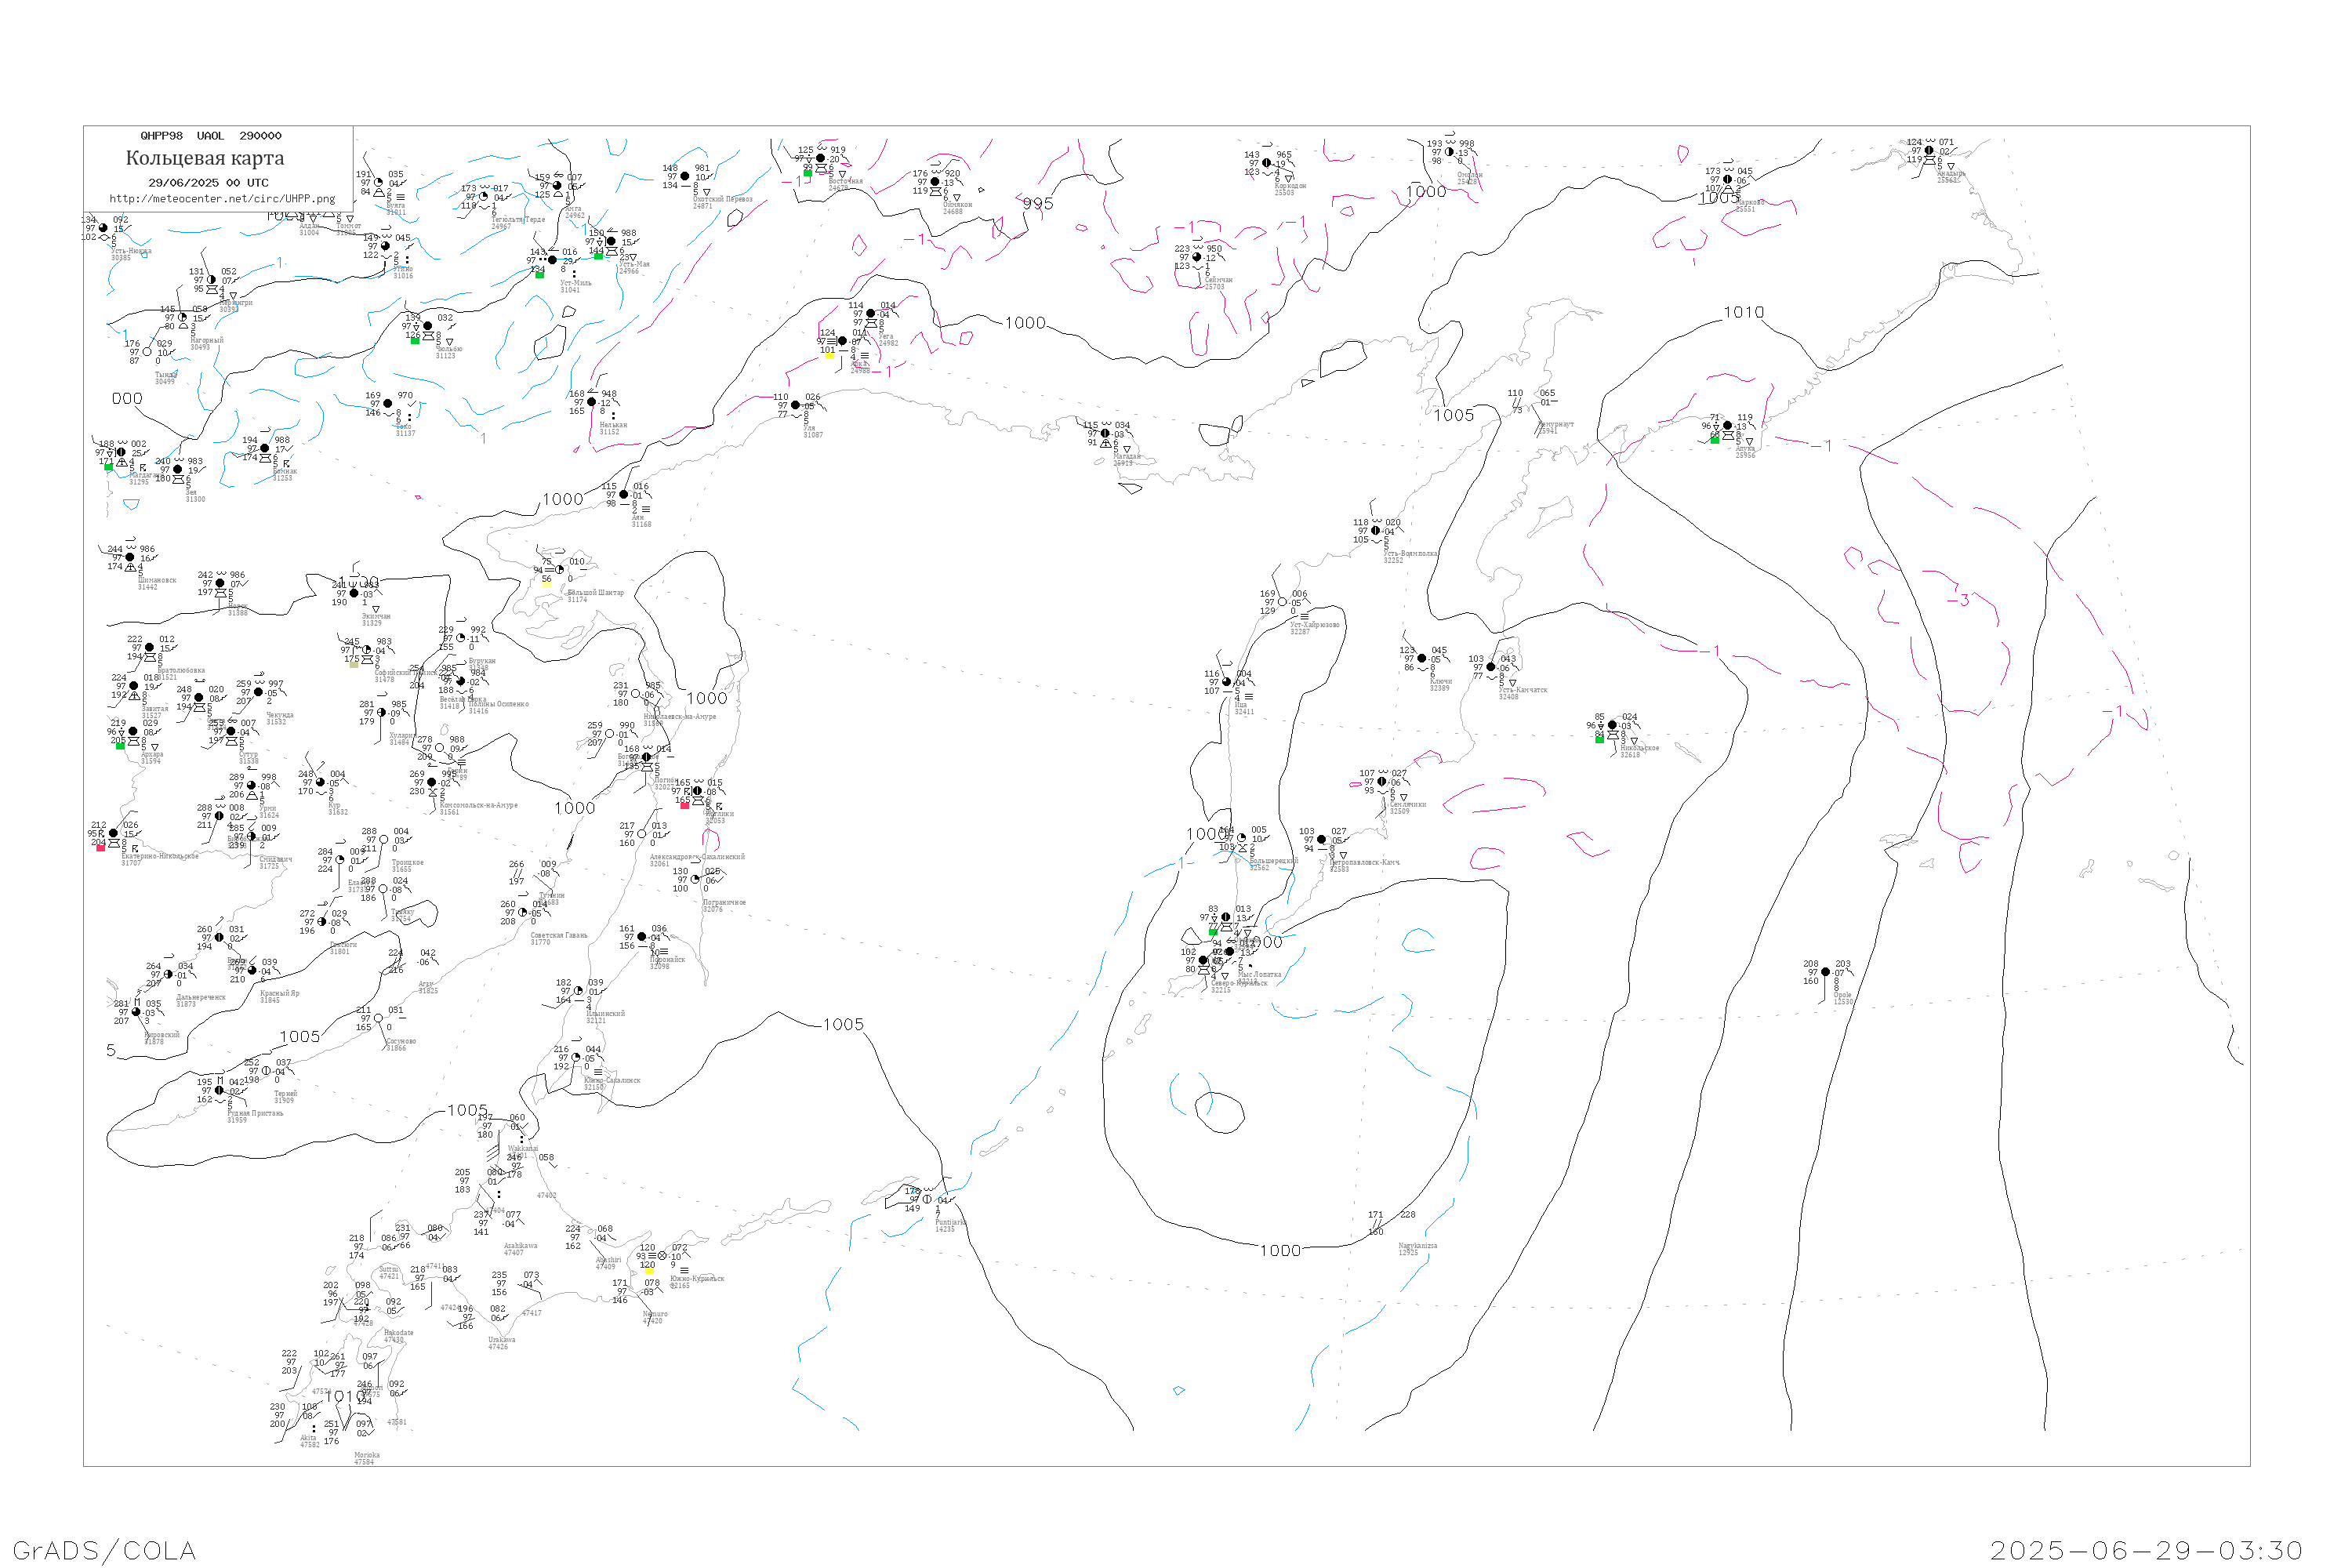Click the 'Кольцевая карта' map title
Viewport: 2352px width, 1568px height.
pyautogui.click(x=205, y=158)
